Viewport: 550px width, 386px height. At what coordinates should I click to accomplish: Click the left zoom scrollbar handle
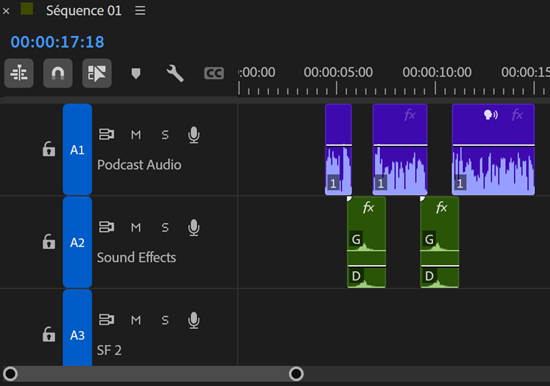[11, 374]
